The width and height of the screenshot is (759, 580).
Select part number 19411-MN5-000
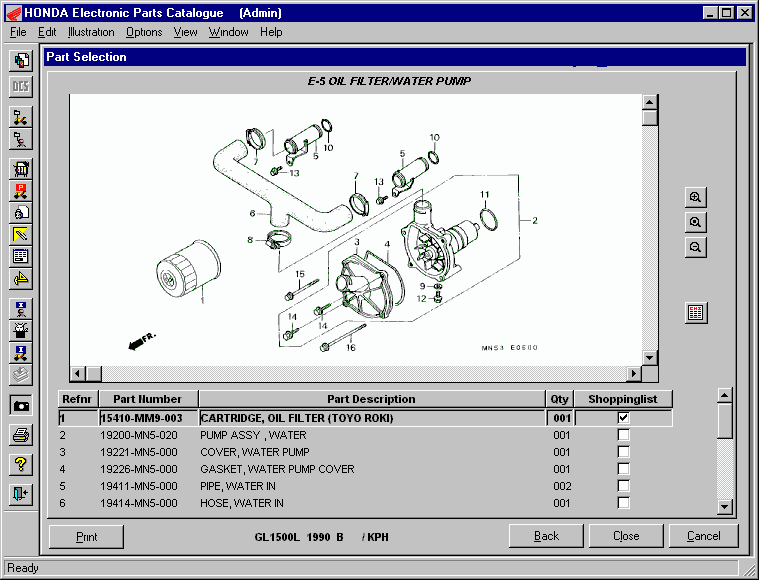tap(139, 486)
